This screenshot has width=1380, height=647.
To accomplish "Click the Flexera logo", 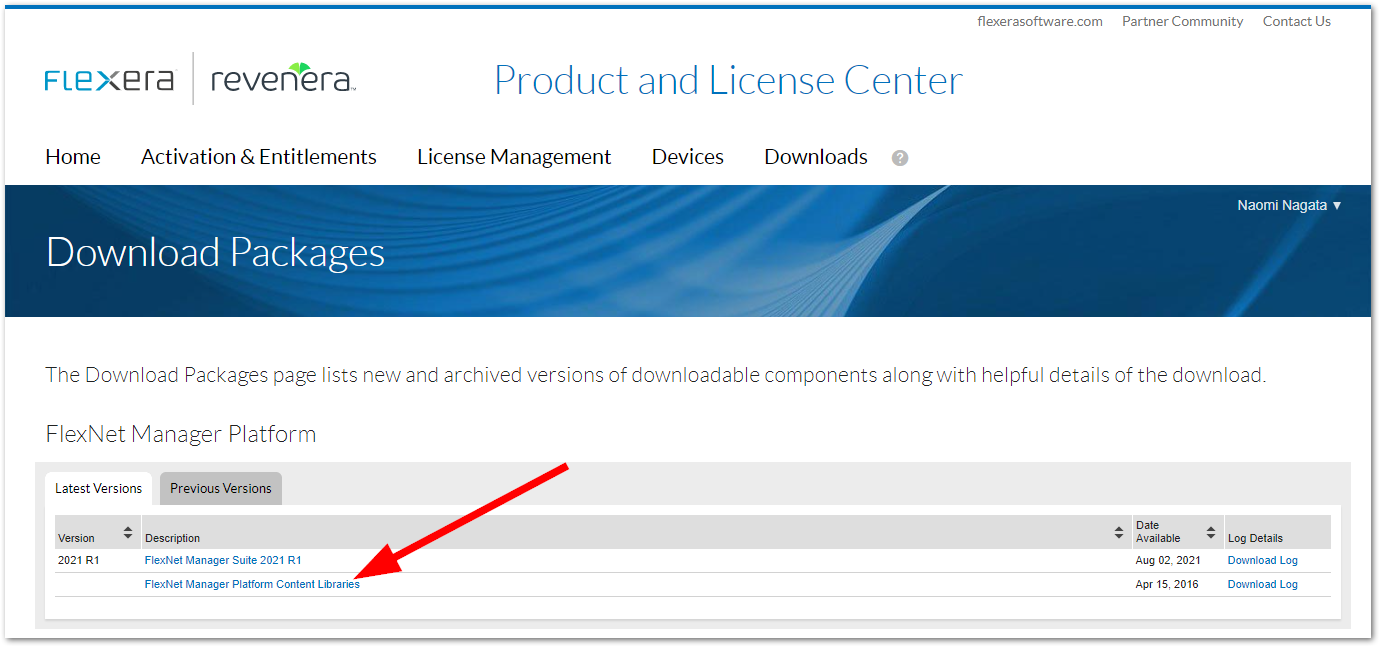I will (x=110, y=80).
